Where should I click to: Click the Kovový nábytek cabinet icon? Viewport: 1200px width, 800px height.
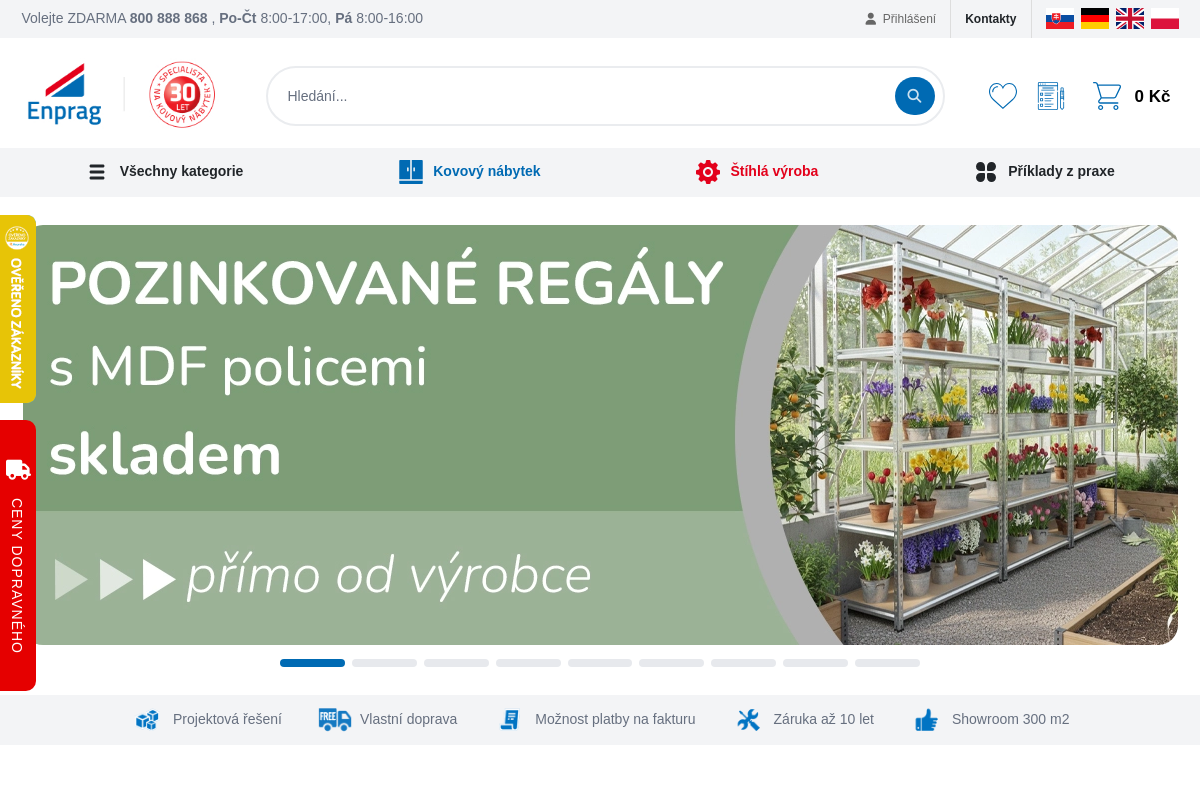pyautogui.click(x=410, y=171)
